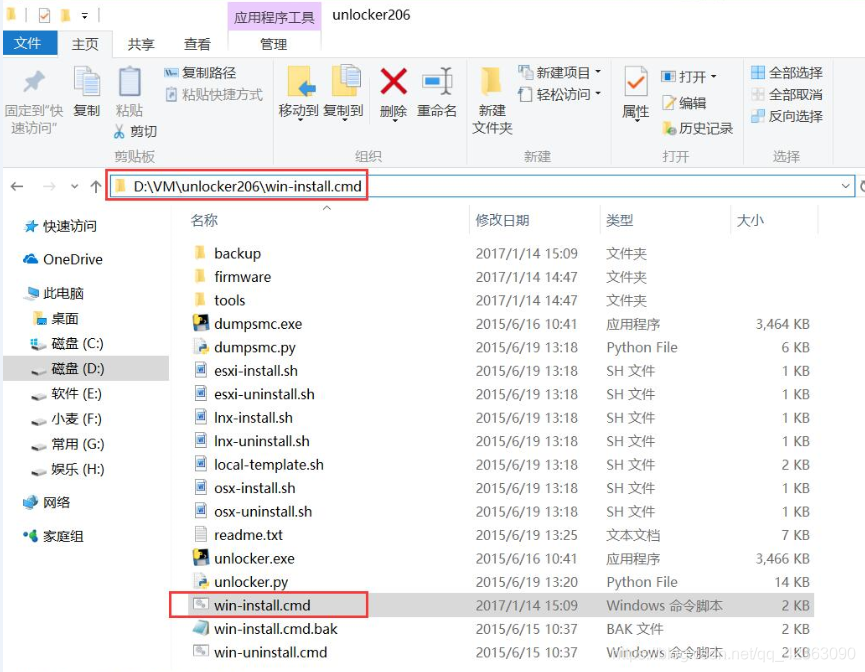Switch to Manage (管理) tab
Image resolution: width=865 pixels, height=672 pixels.
274,44
